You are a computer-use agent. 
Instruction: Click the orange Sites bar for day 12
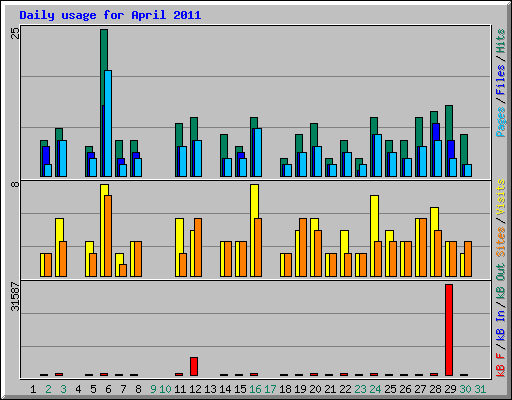tap(198, 247)
